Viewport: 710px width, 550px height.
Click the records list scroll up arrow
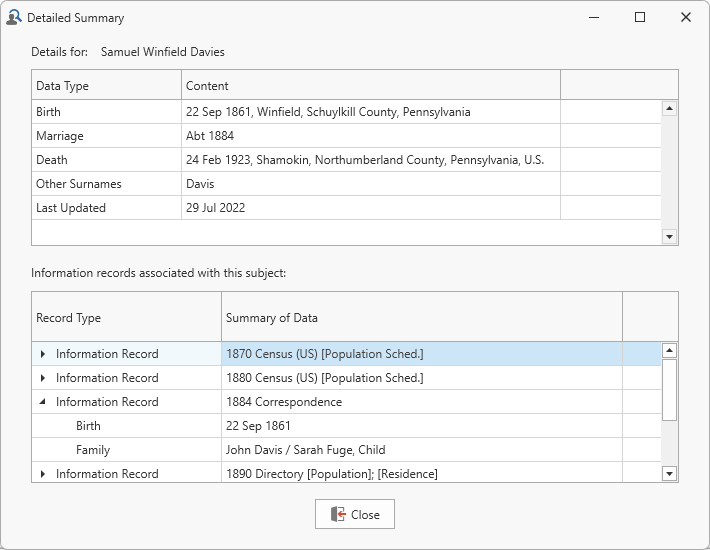[x=669, y=351]
